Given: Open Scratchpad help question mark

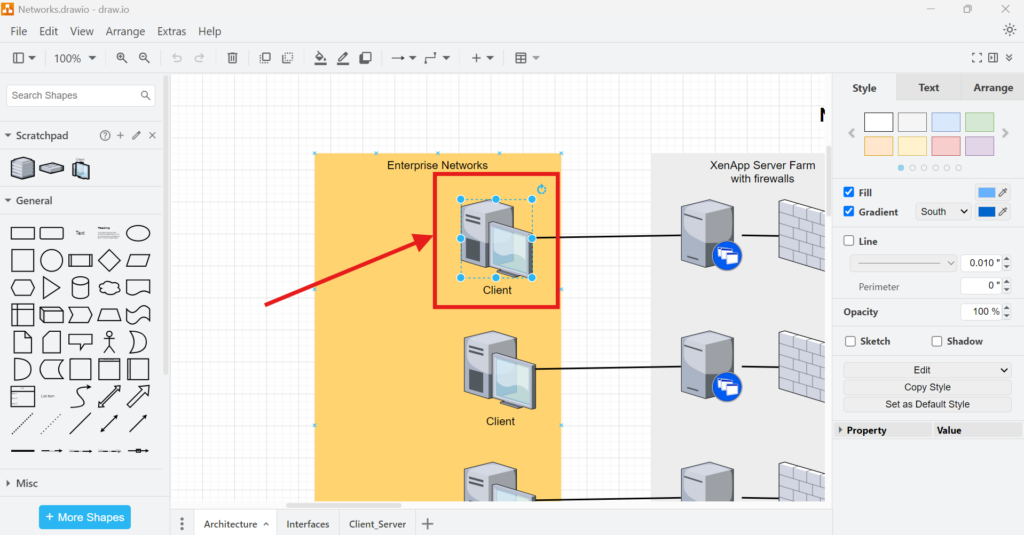Looking at the screenshot, I should [104, 135].
